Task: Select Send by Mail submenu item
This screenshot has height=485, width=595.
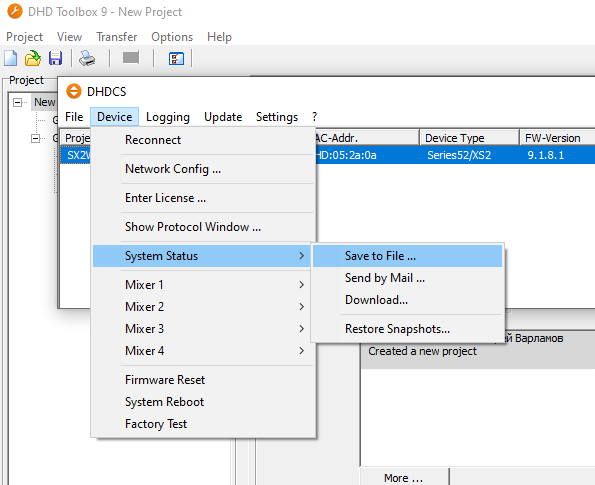Action: (408, 278)
